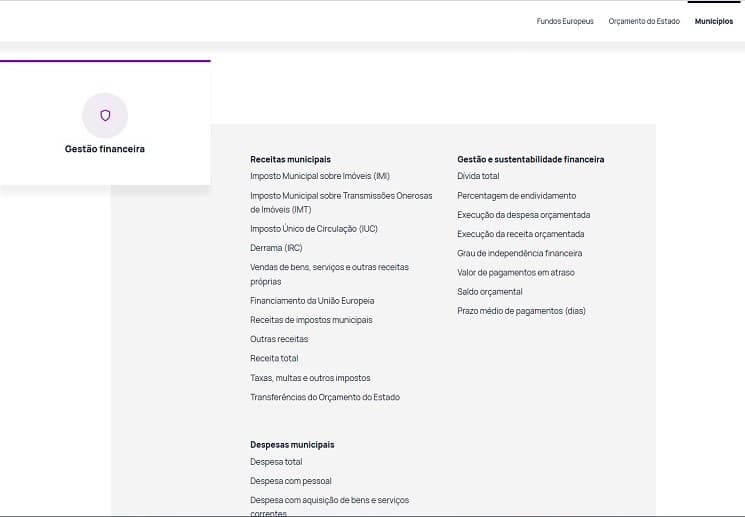This screenshot has width=745, height=517.
Task: Click Gestão e sustentabilidade financeira heading
Action: point(531,160)
